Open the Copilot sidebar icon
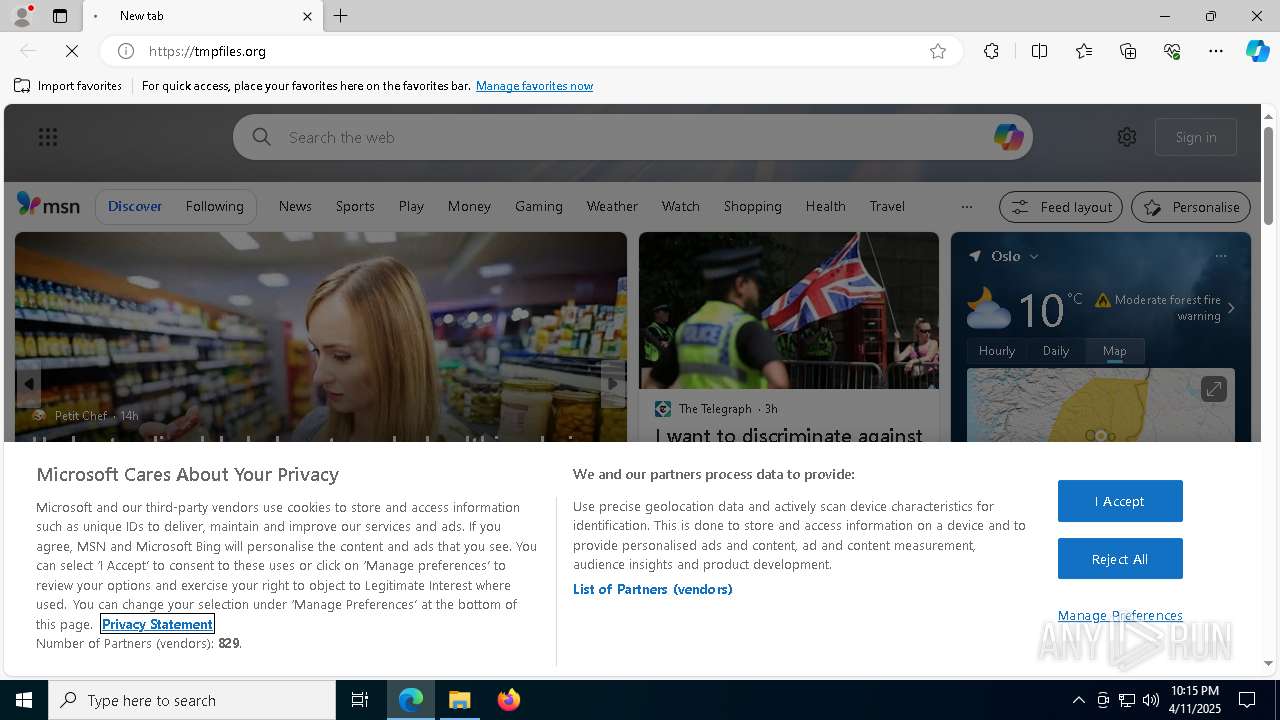 (1257, 51)
